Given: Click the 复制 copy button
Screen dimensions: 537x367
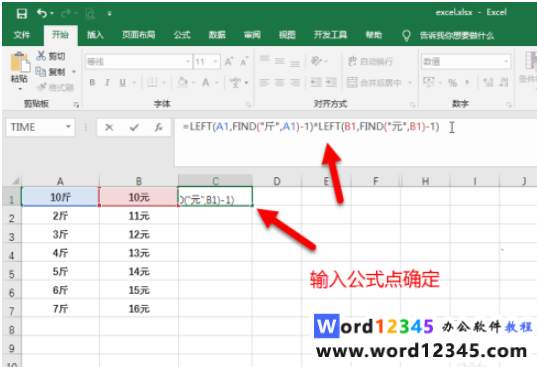Looking at the screenshot, I should click(x=51, y=72).
